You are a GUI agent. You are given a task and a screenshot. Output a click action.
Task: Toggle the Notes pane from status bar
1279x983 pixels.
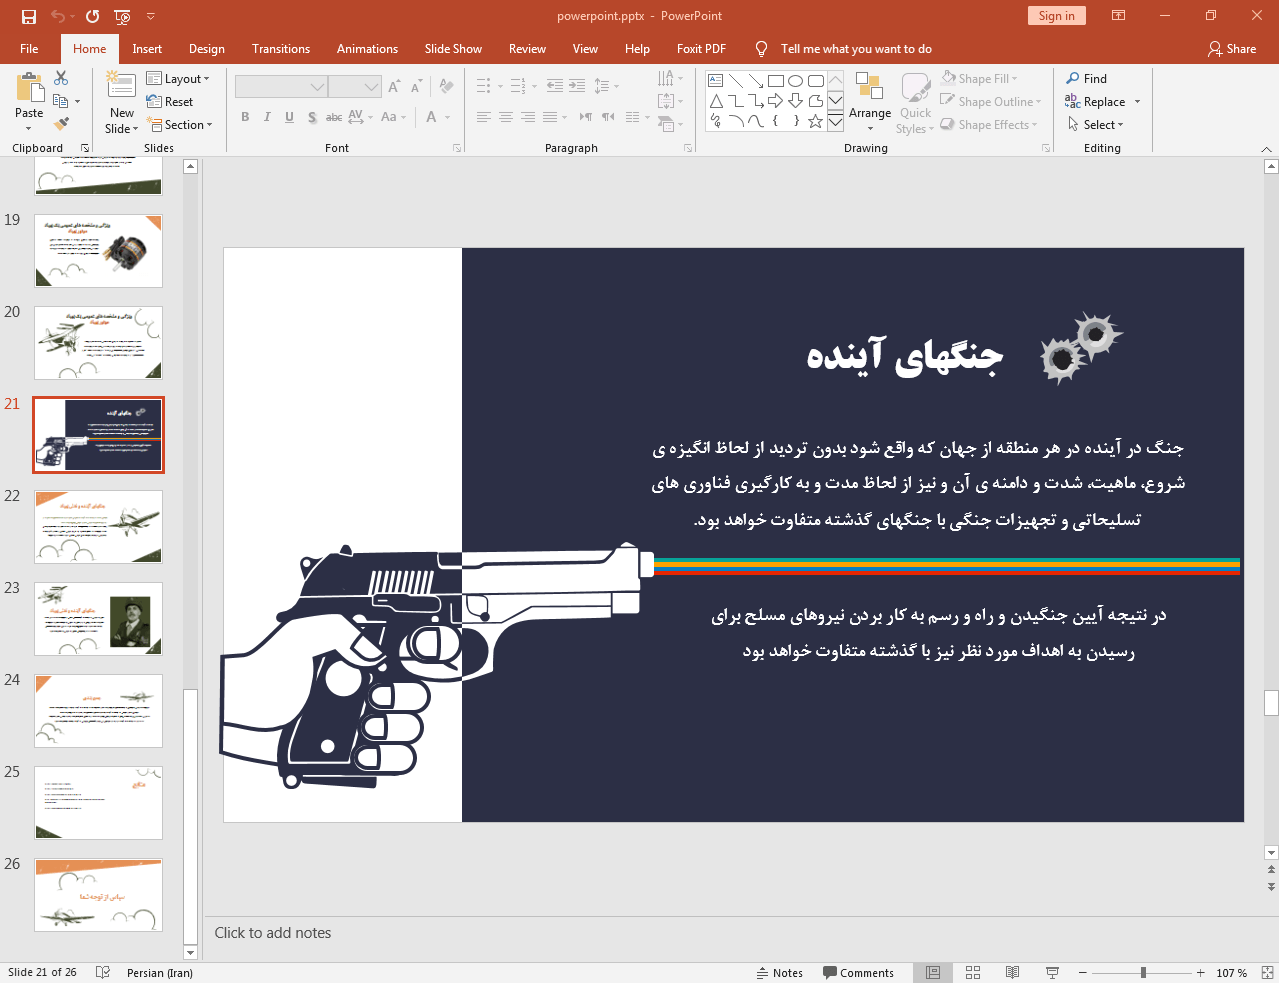(780, 973)
